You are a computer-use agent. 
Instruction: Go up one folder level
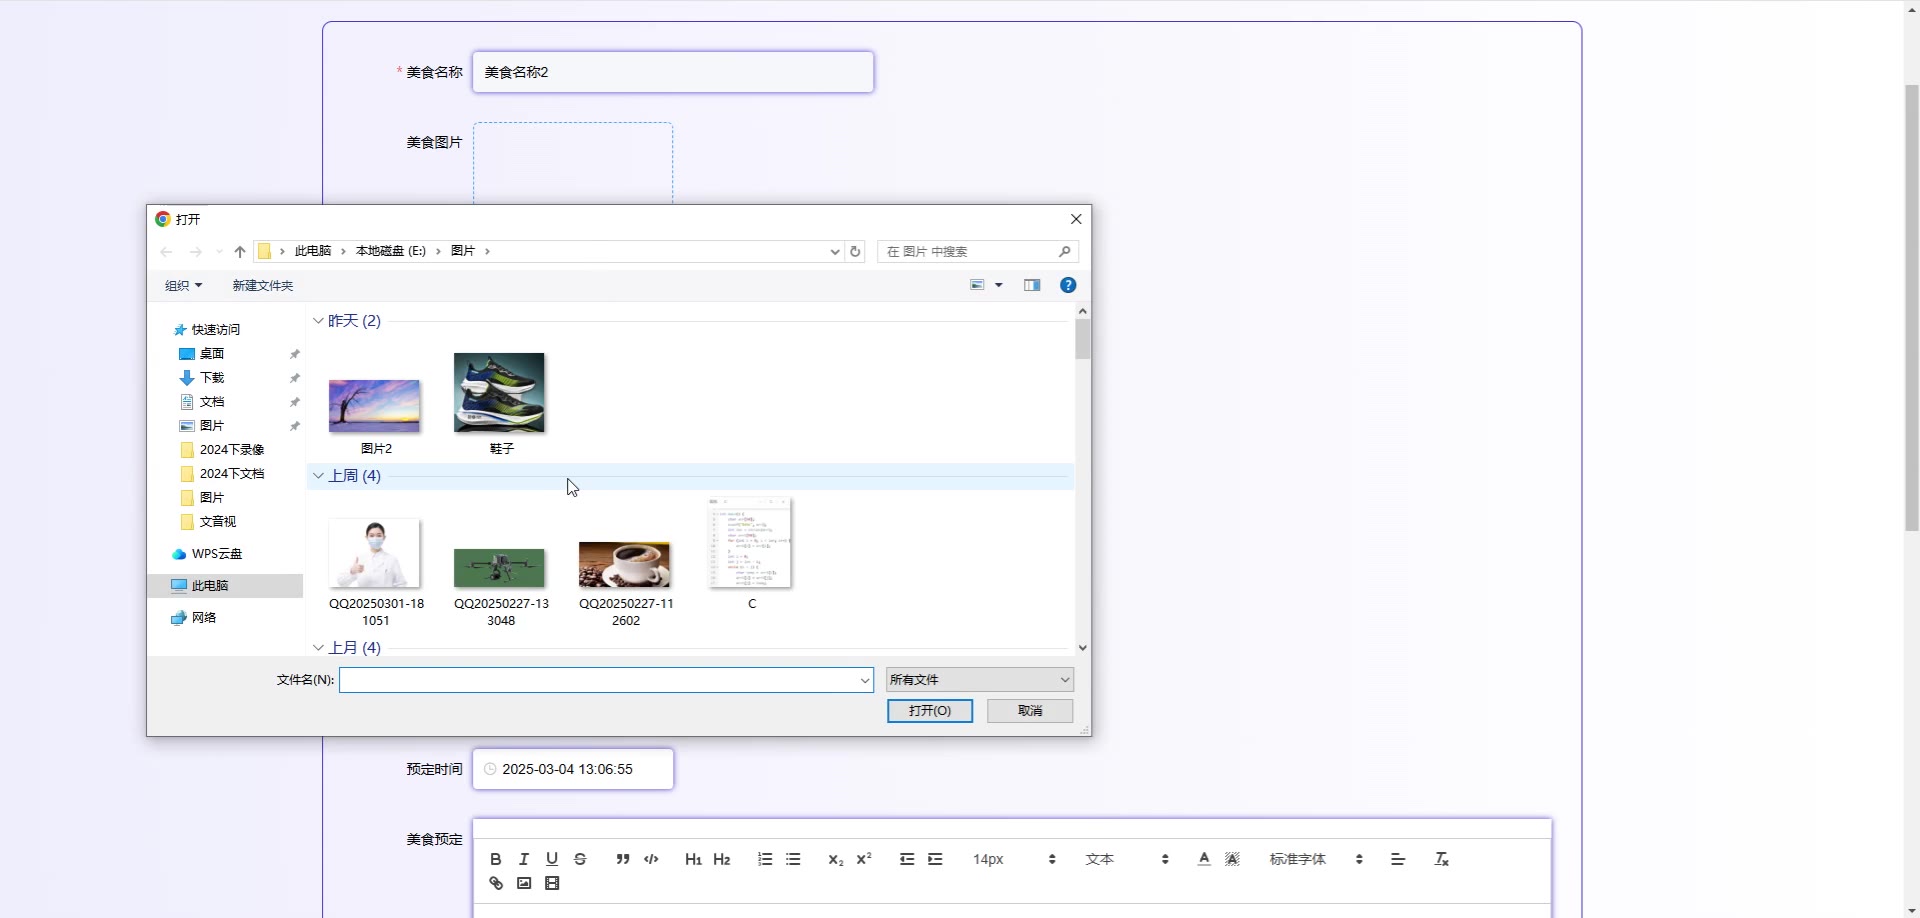(240, 252)
